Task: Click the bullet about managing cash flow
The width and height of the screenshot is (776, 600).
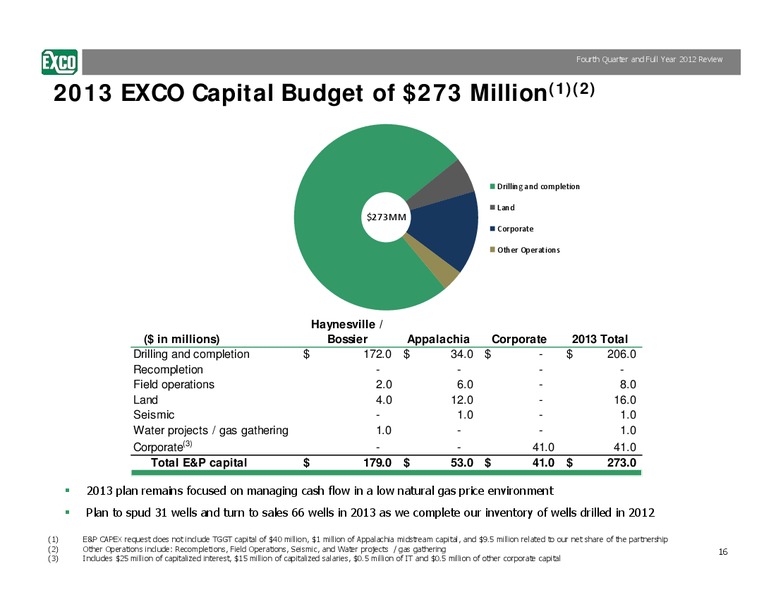Action: 320,491
